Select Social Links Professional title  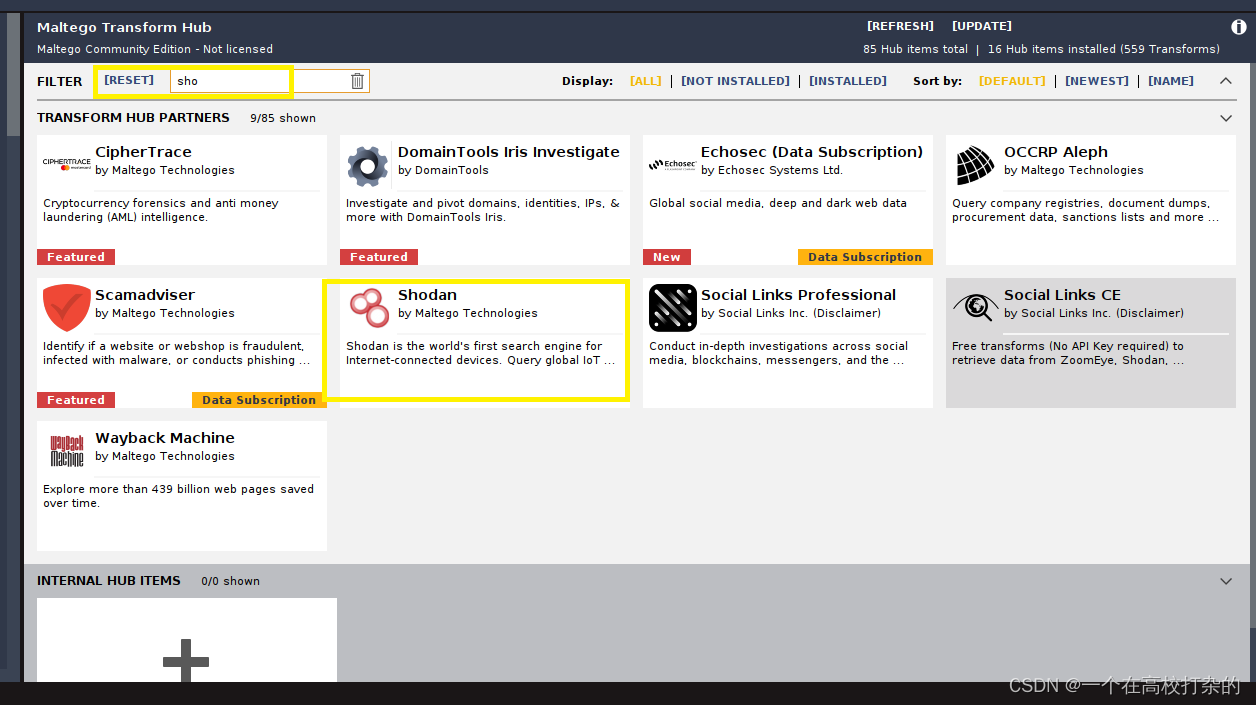click(x=798, y=295)
